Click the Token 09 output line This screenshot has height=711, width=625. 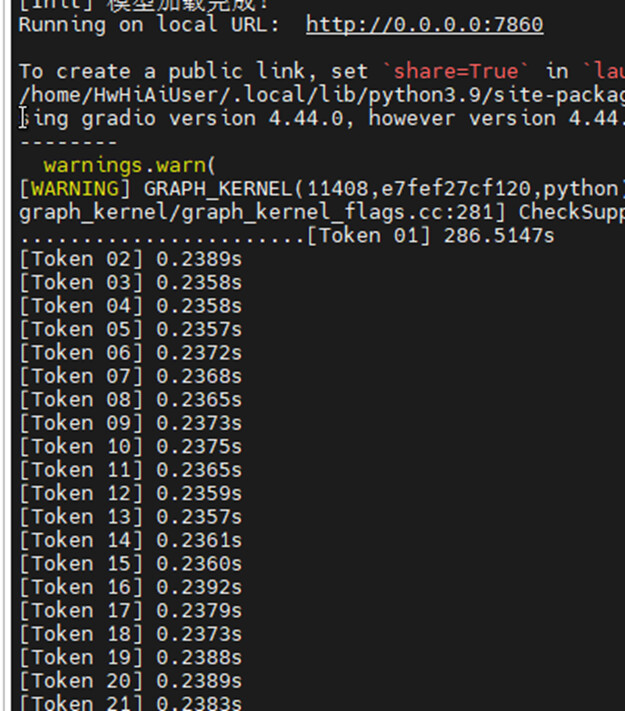click(x=130, y=423)
